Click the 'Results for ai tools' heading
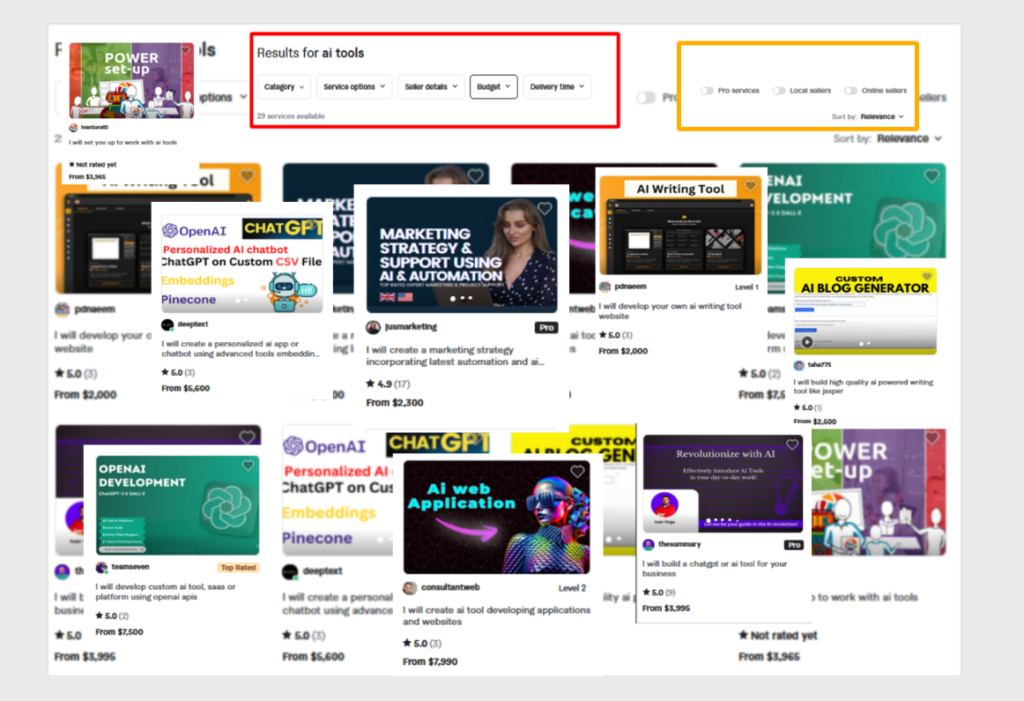 [x=311, y=53]
